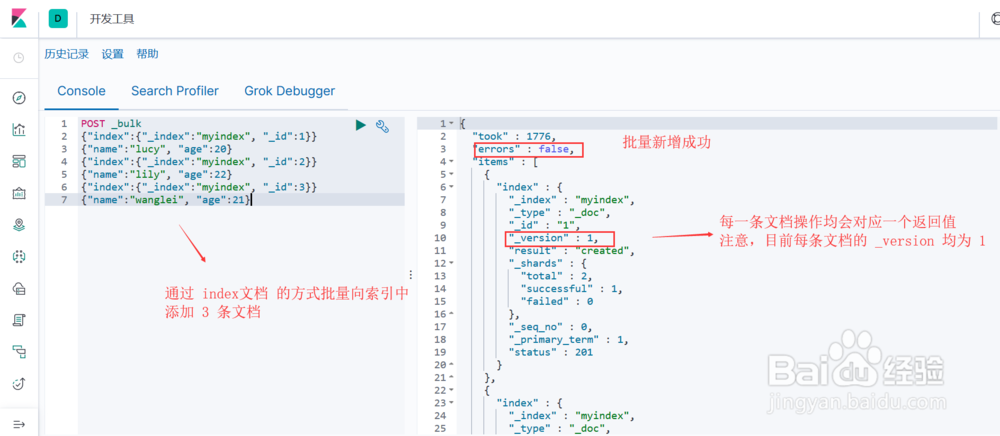Viewport: 1000px width, 436px height.
Task: Collapse fold arrow on response line 22
Action: [x=452, y=390]
